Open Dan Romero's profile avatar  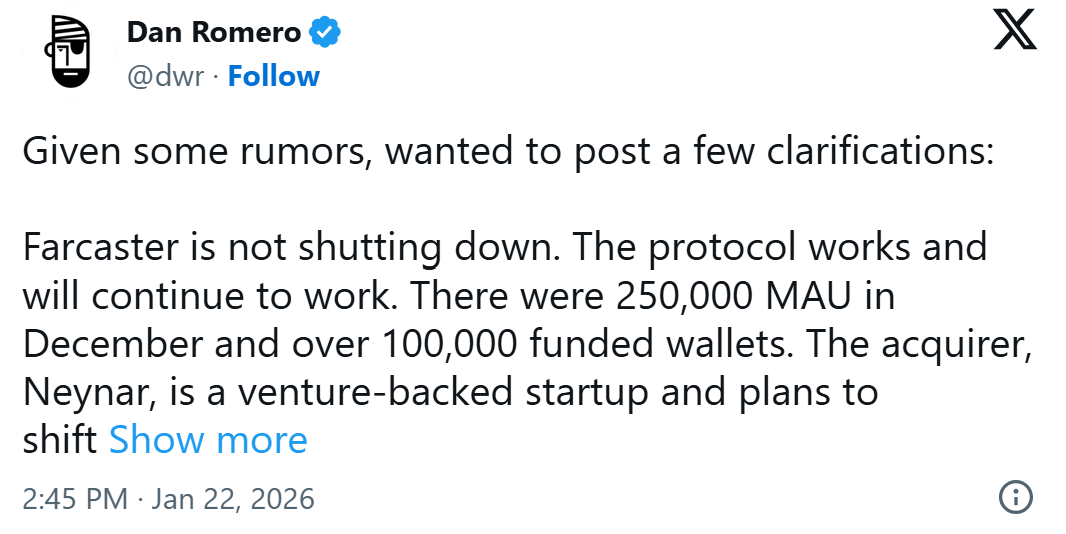tap(67, 55)
